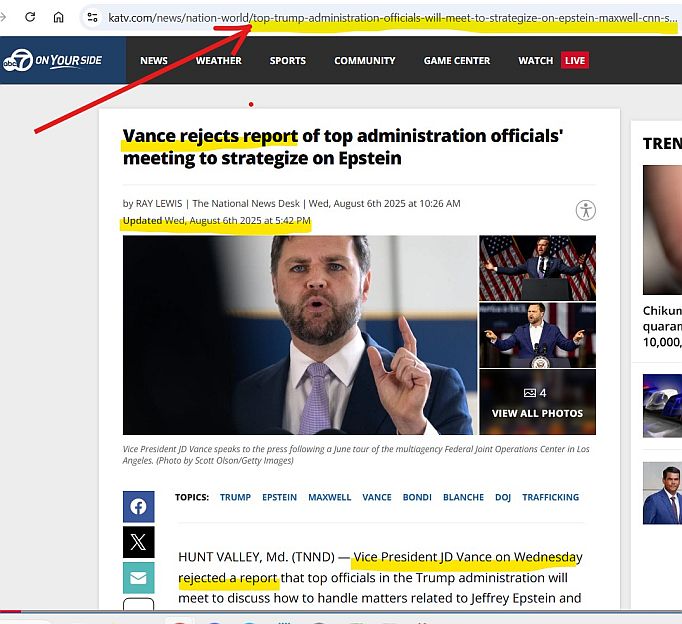Open the BONDI topic link

tap(417, 497)
